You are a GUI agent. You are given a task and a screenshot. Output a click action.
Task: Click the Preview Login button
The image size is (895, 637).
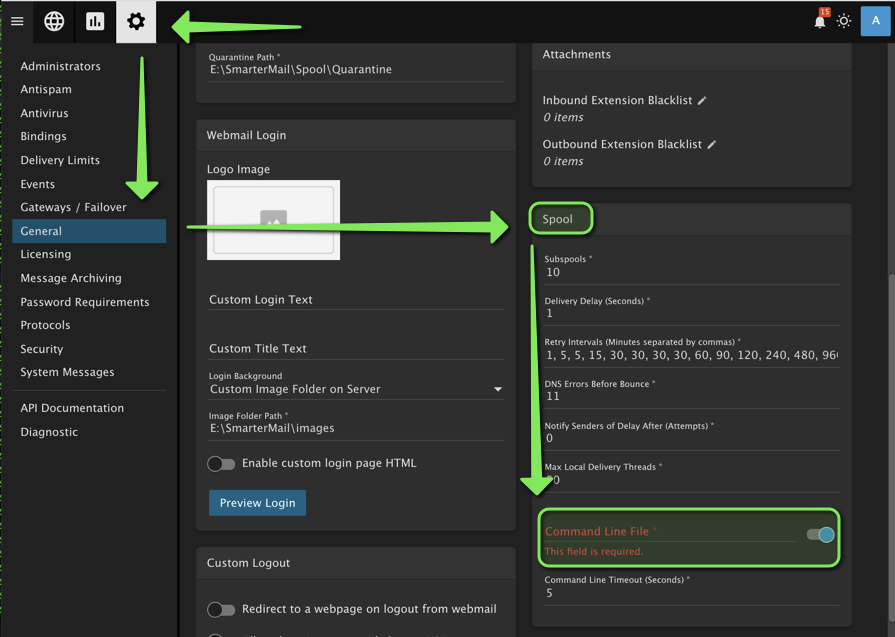257,502
